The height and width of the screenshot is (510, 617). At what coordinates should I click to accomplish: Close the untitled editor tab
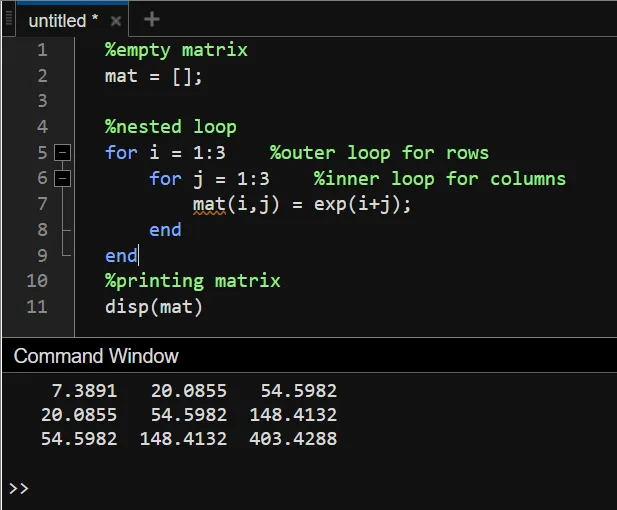pos(116,21)
